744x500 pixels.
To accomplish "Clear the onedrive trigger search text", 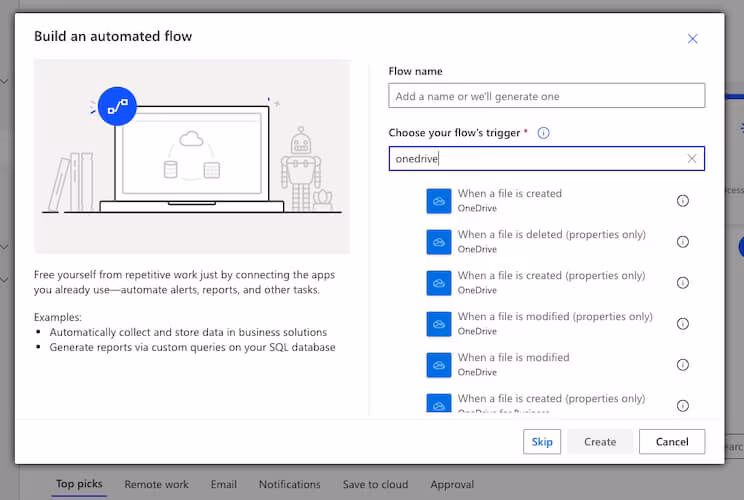I will point(692,158).
